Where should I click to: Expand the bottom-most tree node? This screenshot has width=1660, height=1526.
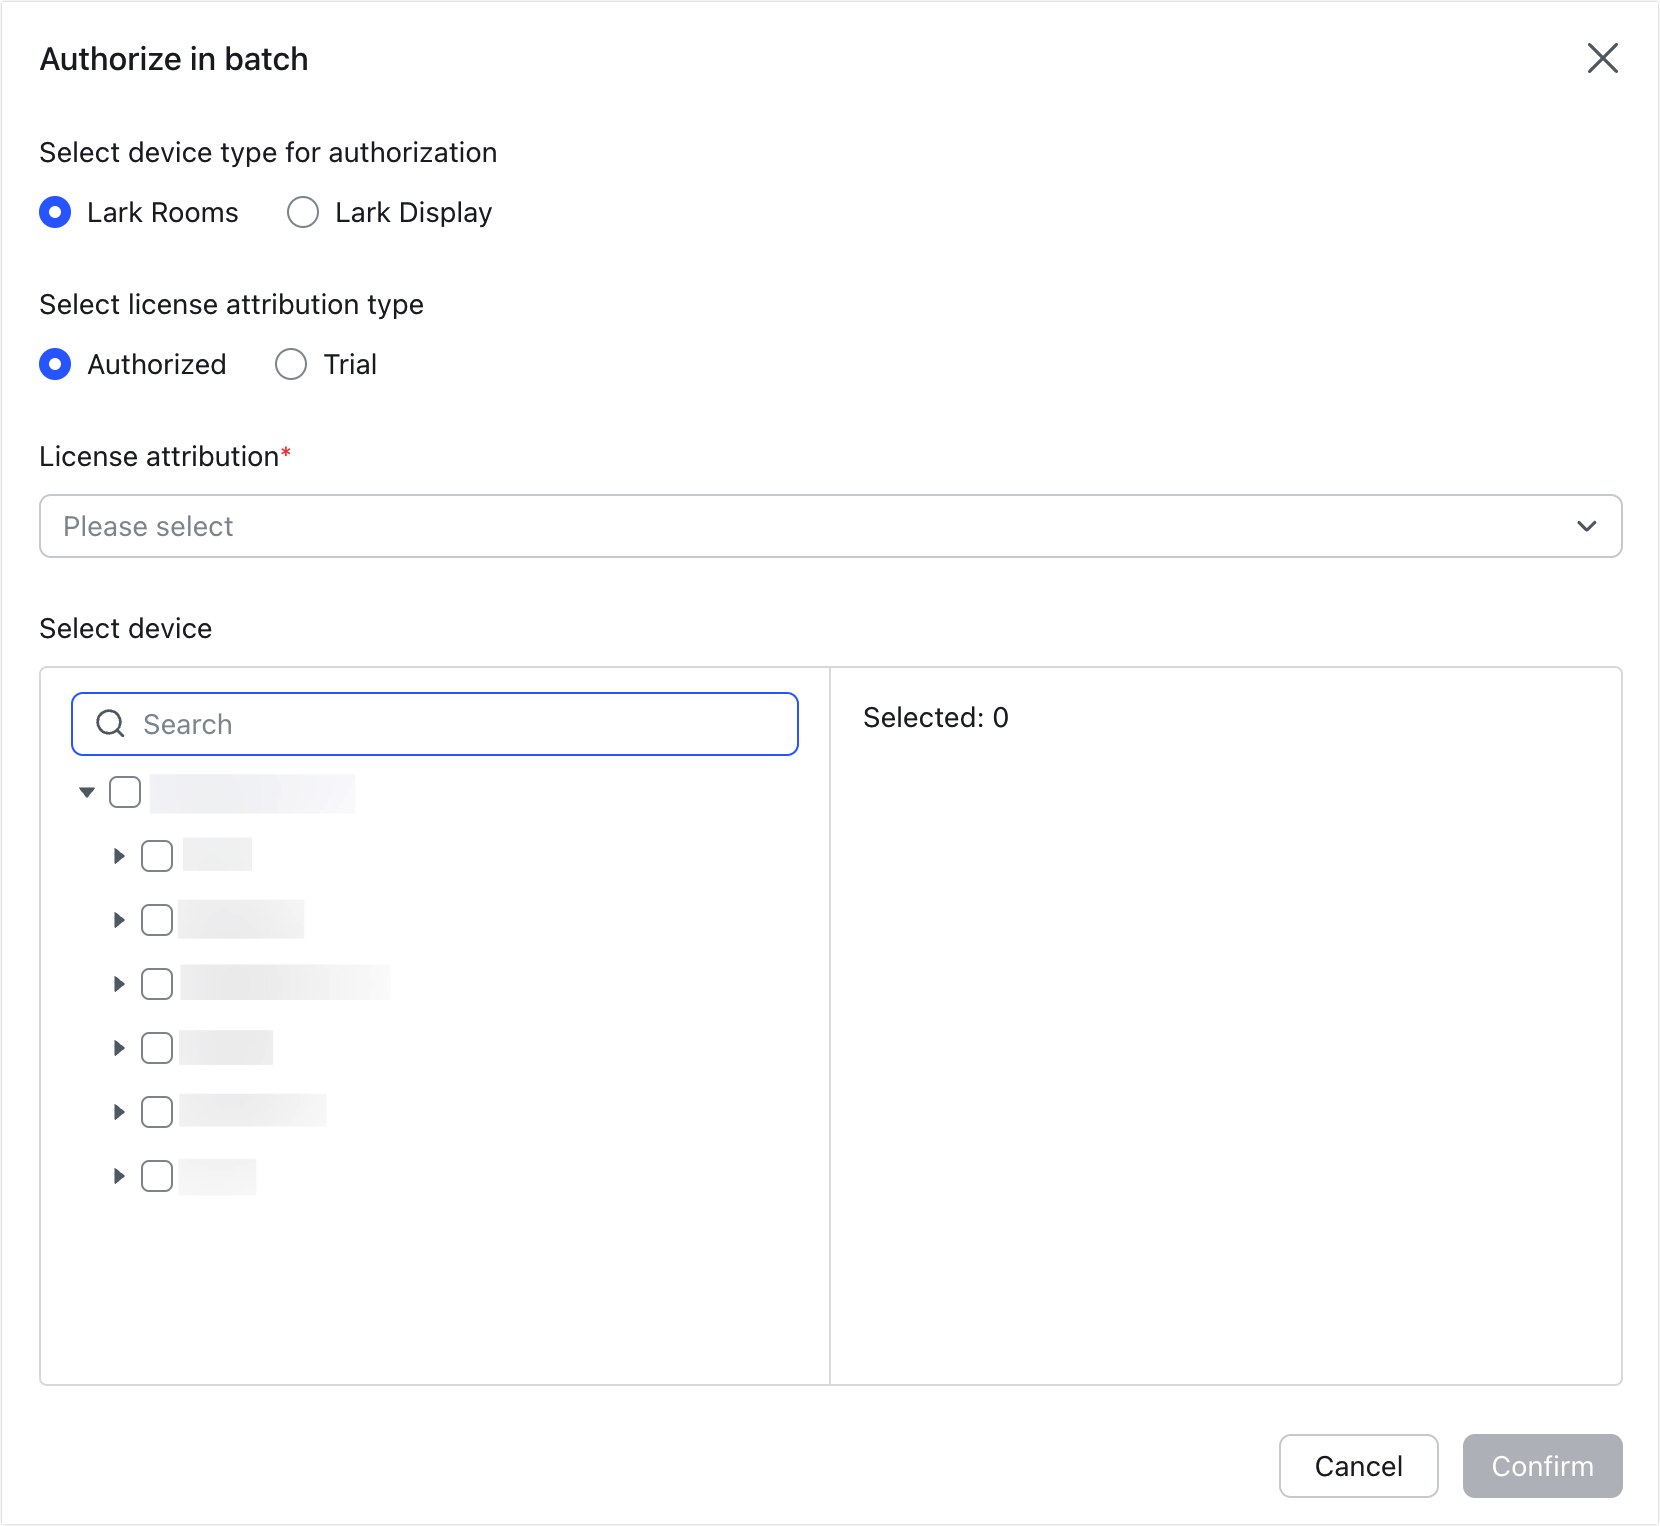tap(118, 1176)
